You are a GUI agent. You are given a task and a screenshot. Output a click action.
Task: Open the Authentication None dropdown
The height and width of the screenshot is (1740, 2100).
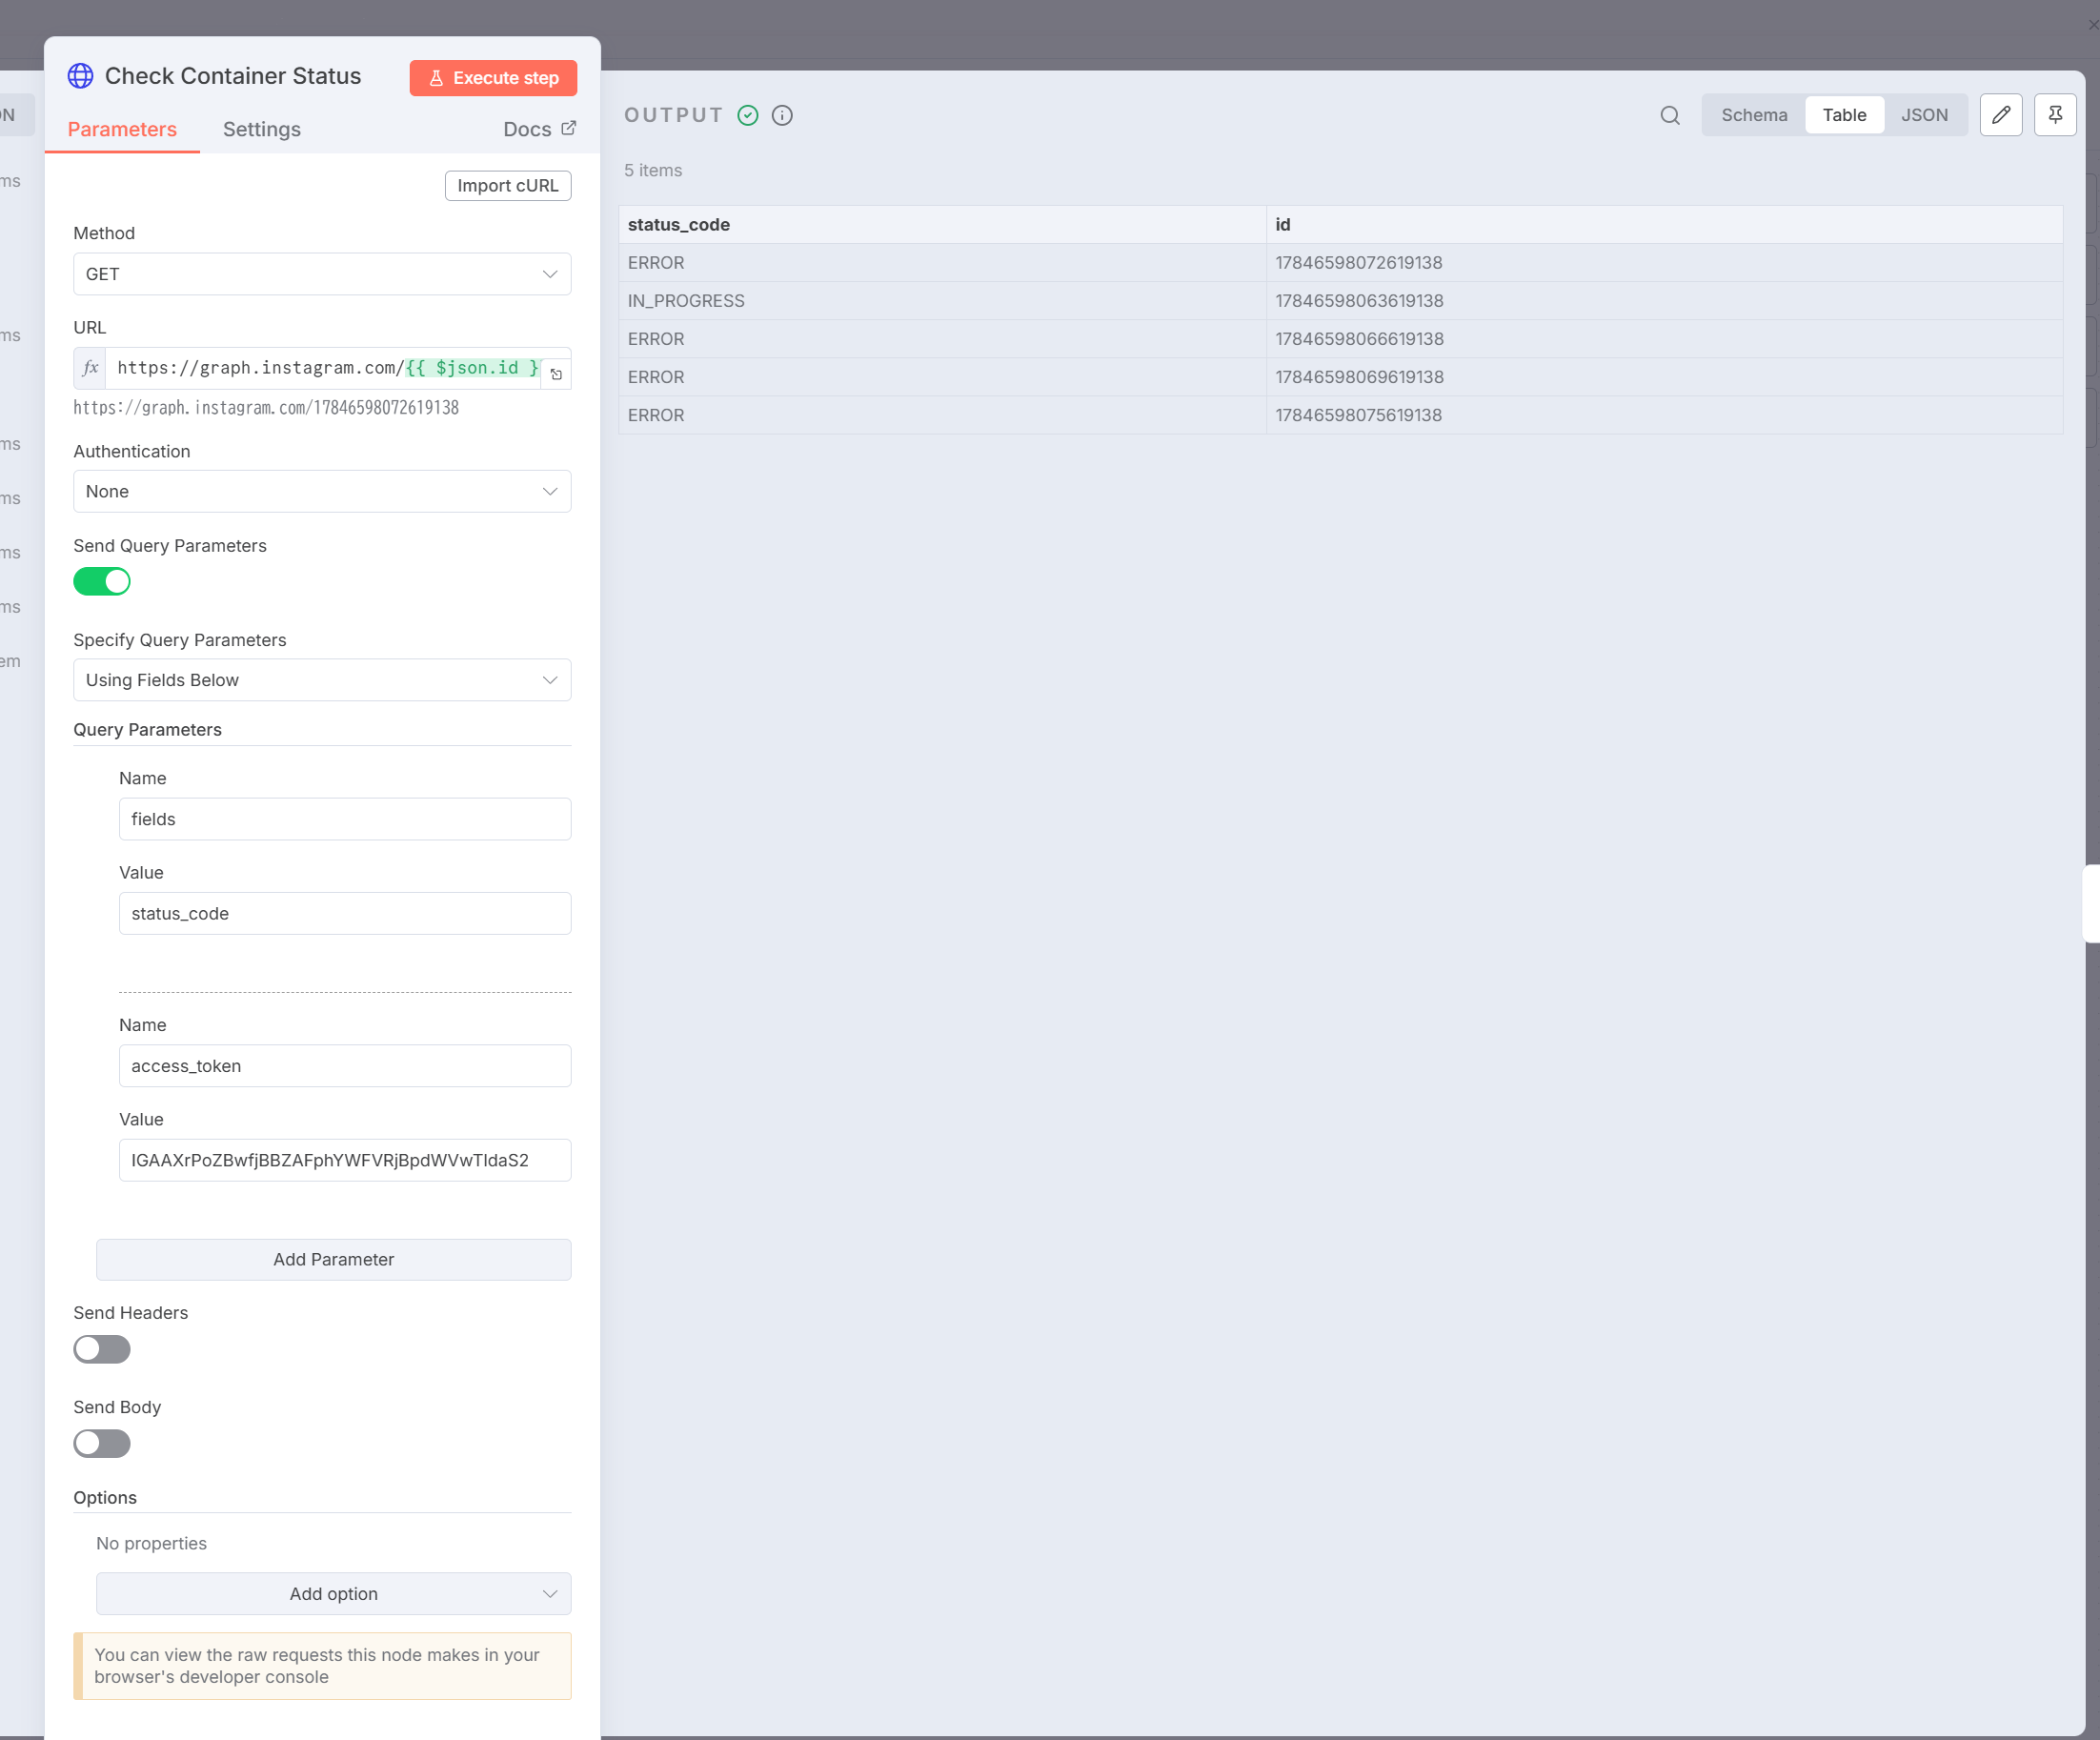[x=322, y=491]
